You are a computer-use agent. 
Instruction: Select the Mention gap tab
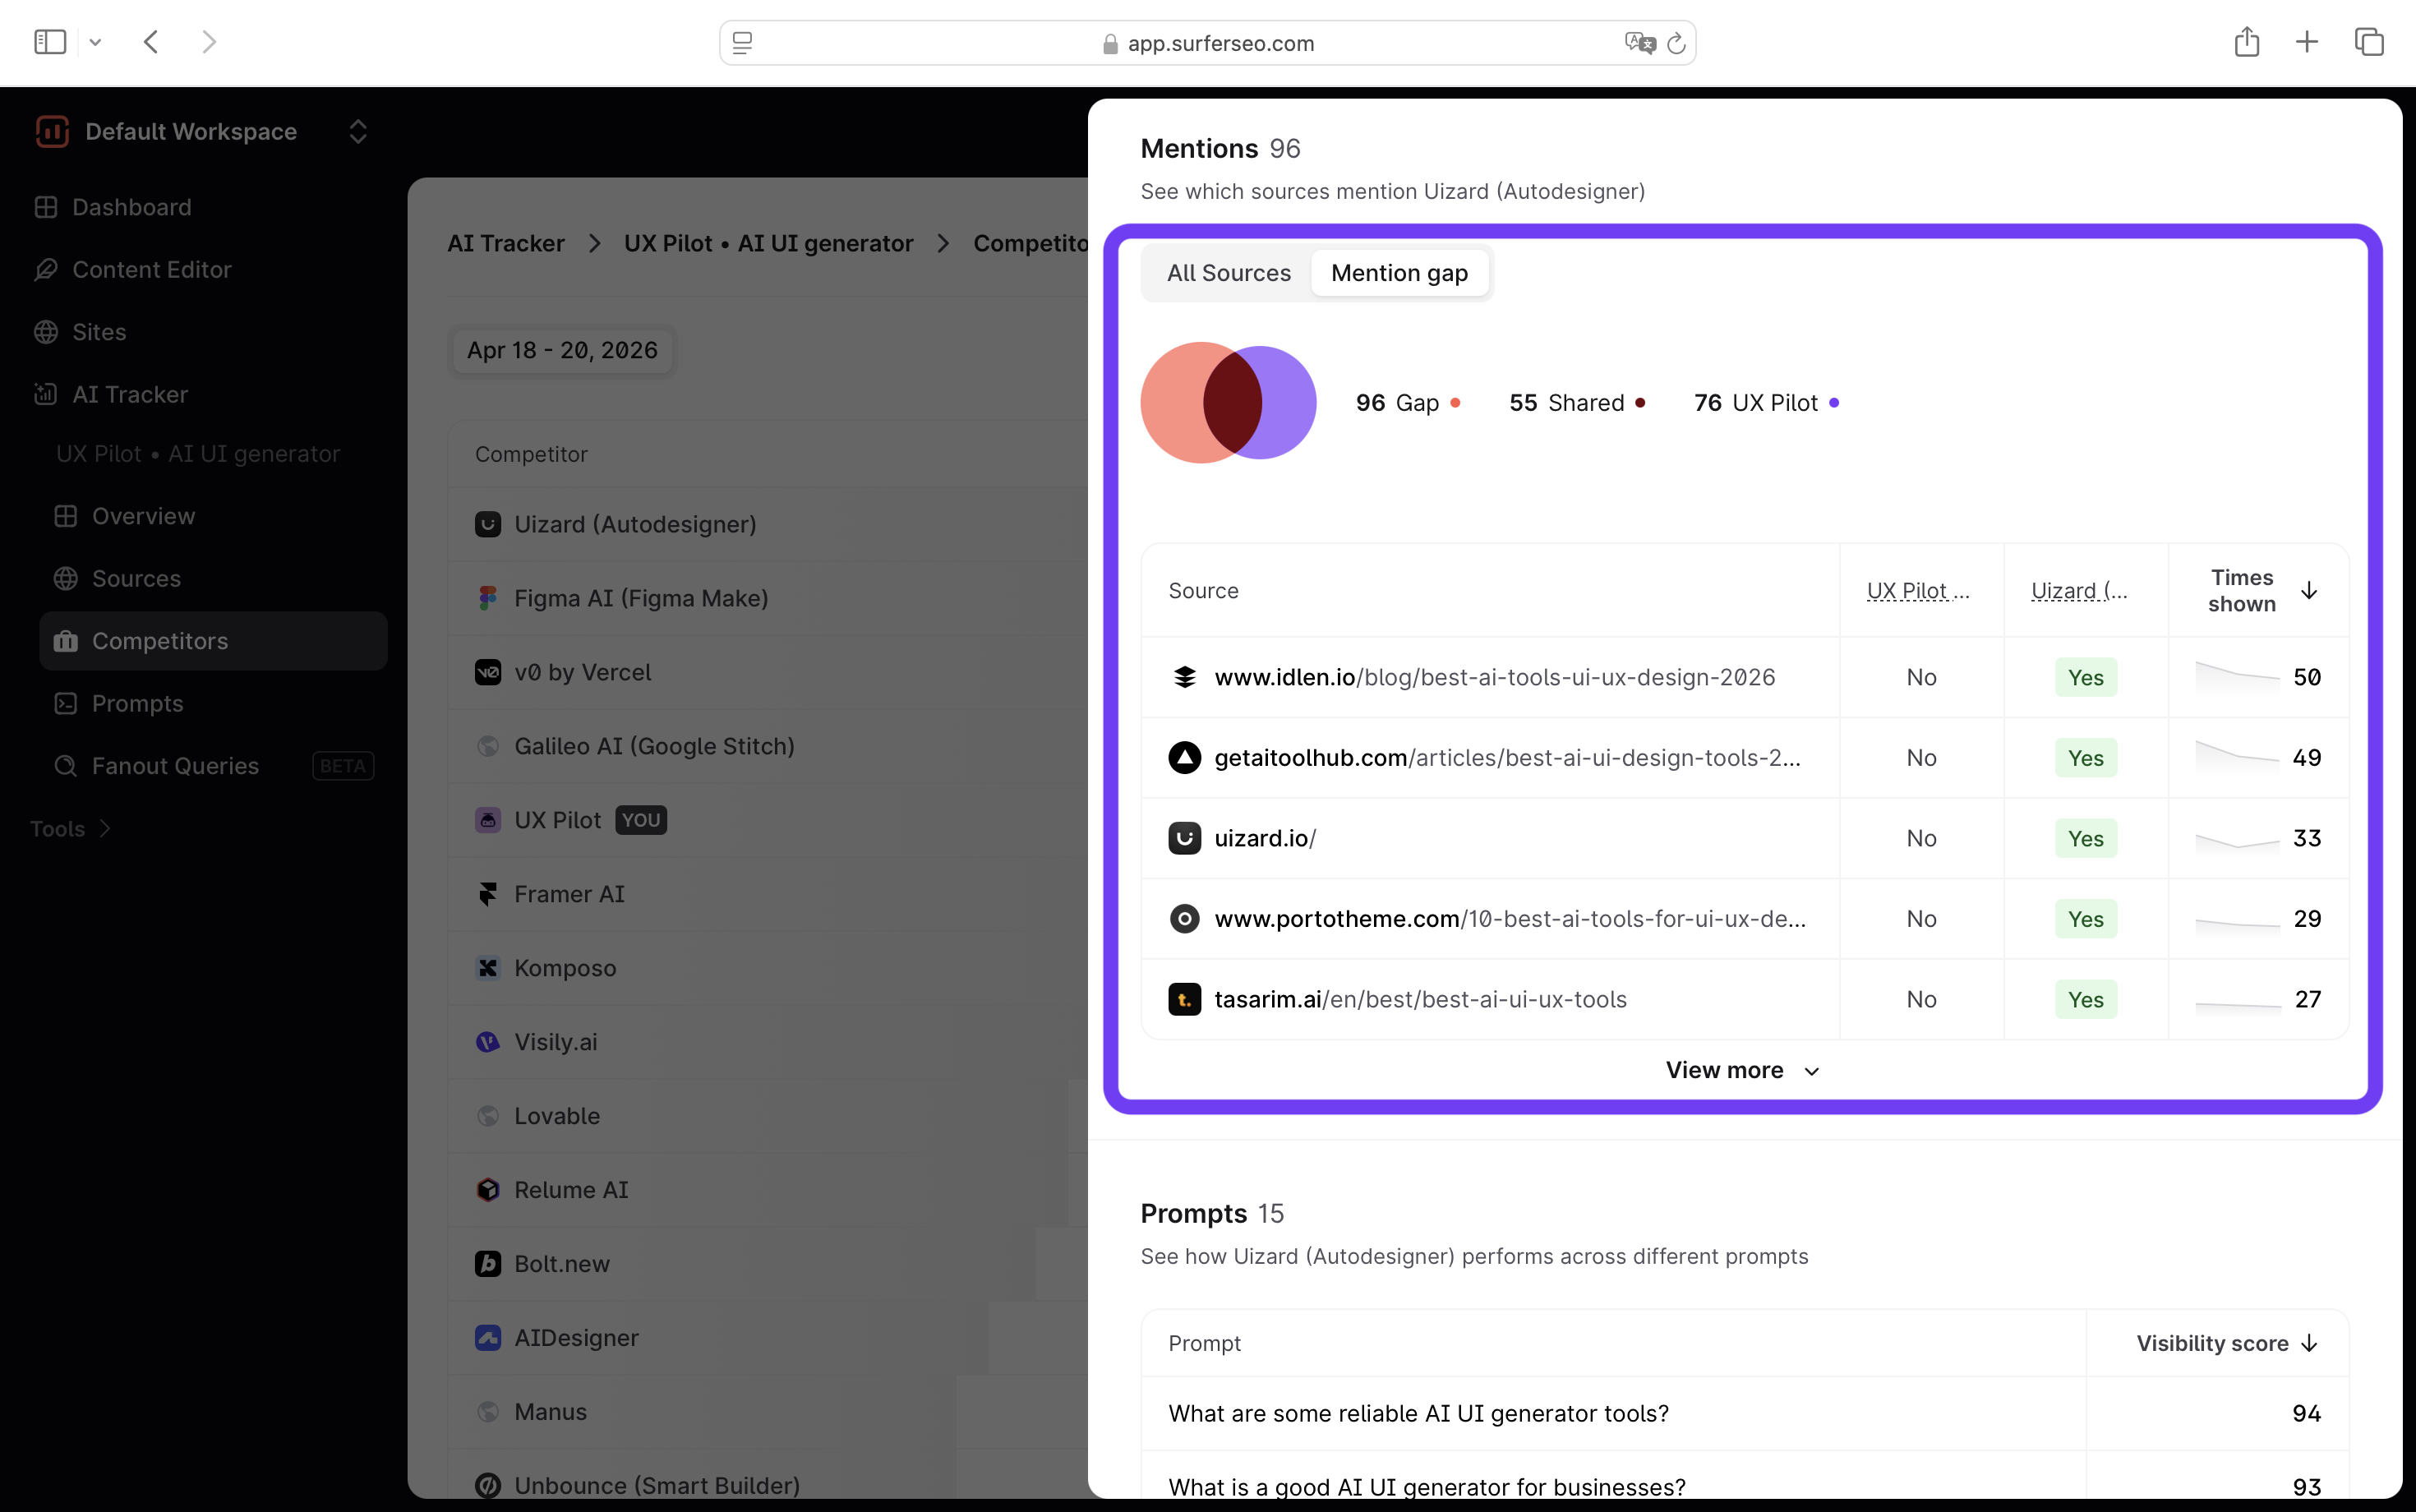[x=1399, y=273]
